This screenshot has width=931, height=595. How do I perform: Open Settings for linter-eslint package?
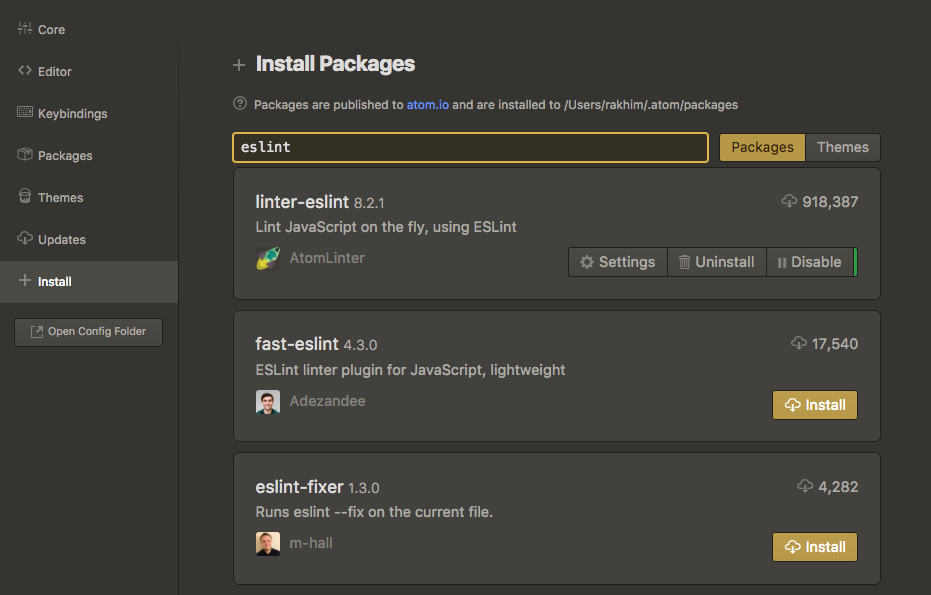click(x=617, y=261)
